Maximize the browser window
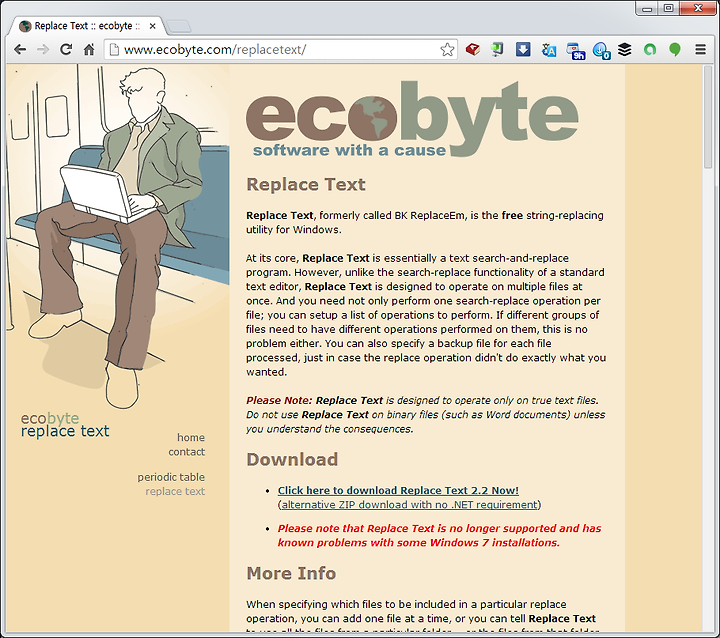Image resolution: width=720 pixels, height=638 pixels. click(x=669, y=8)
